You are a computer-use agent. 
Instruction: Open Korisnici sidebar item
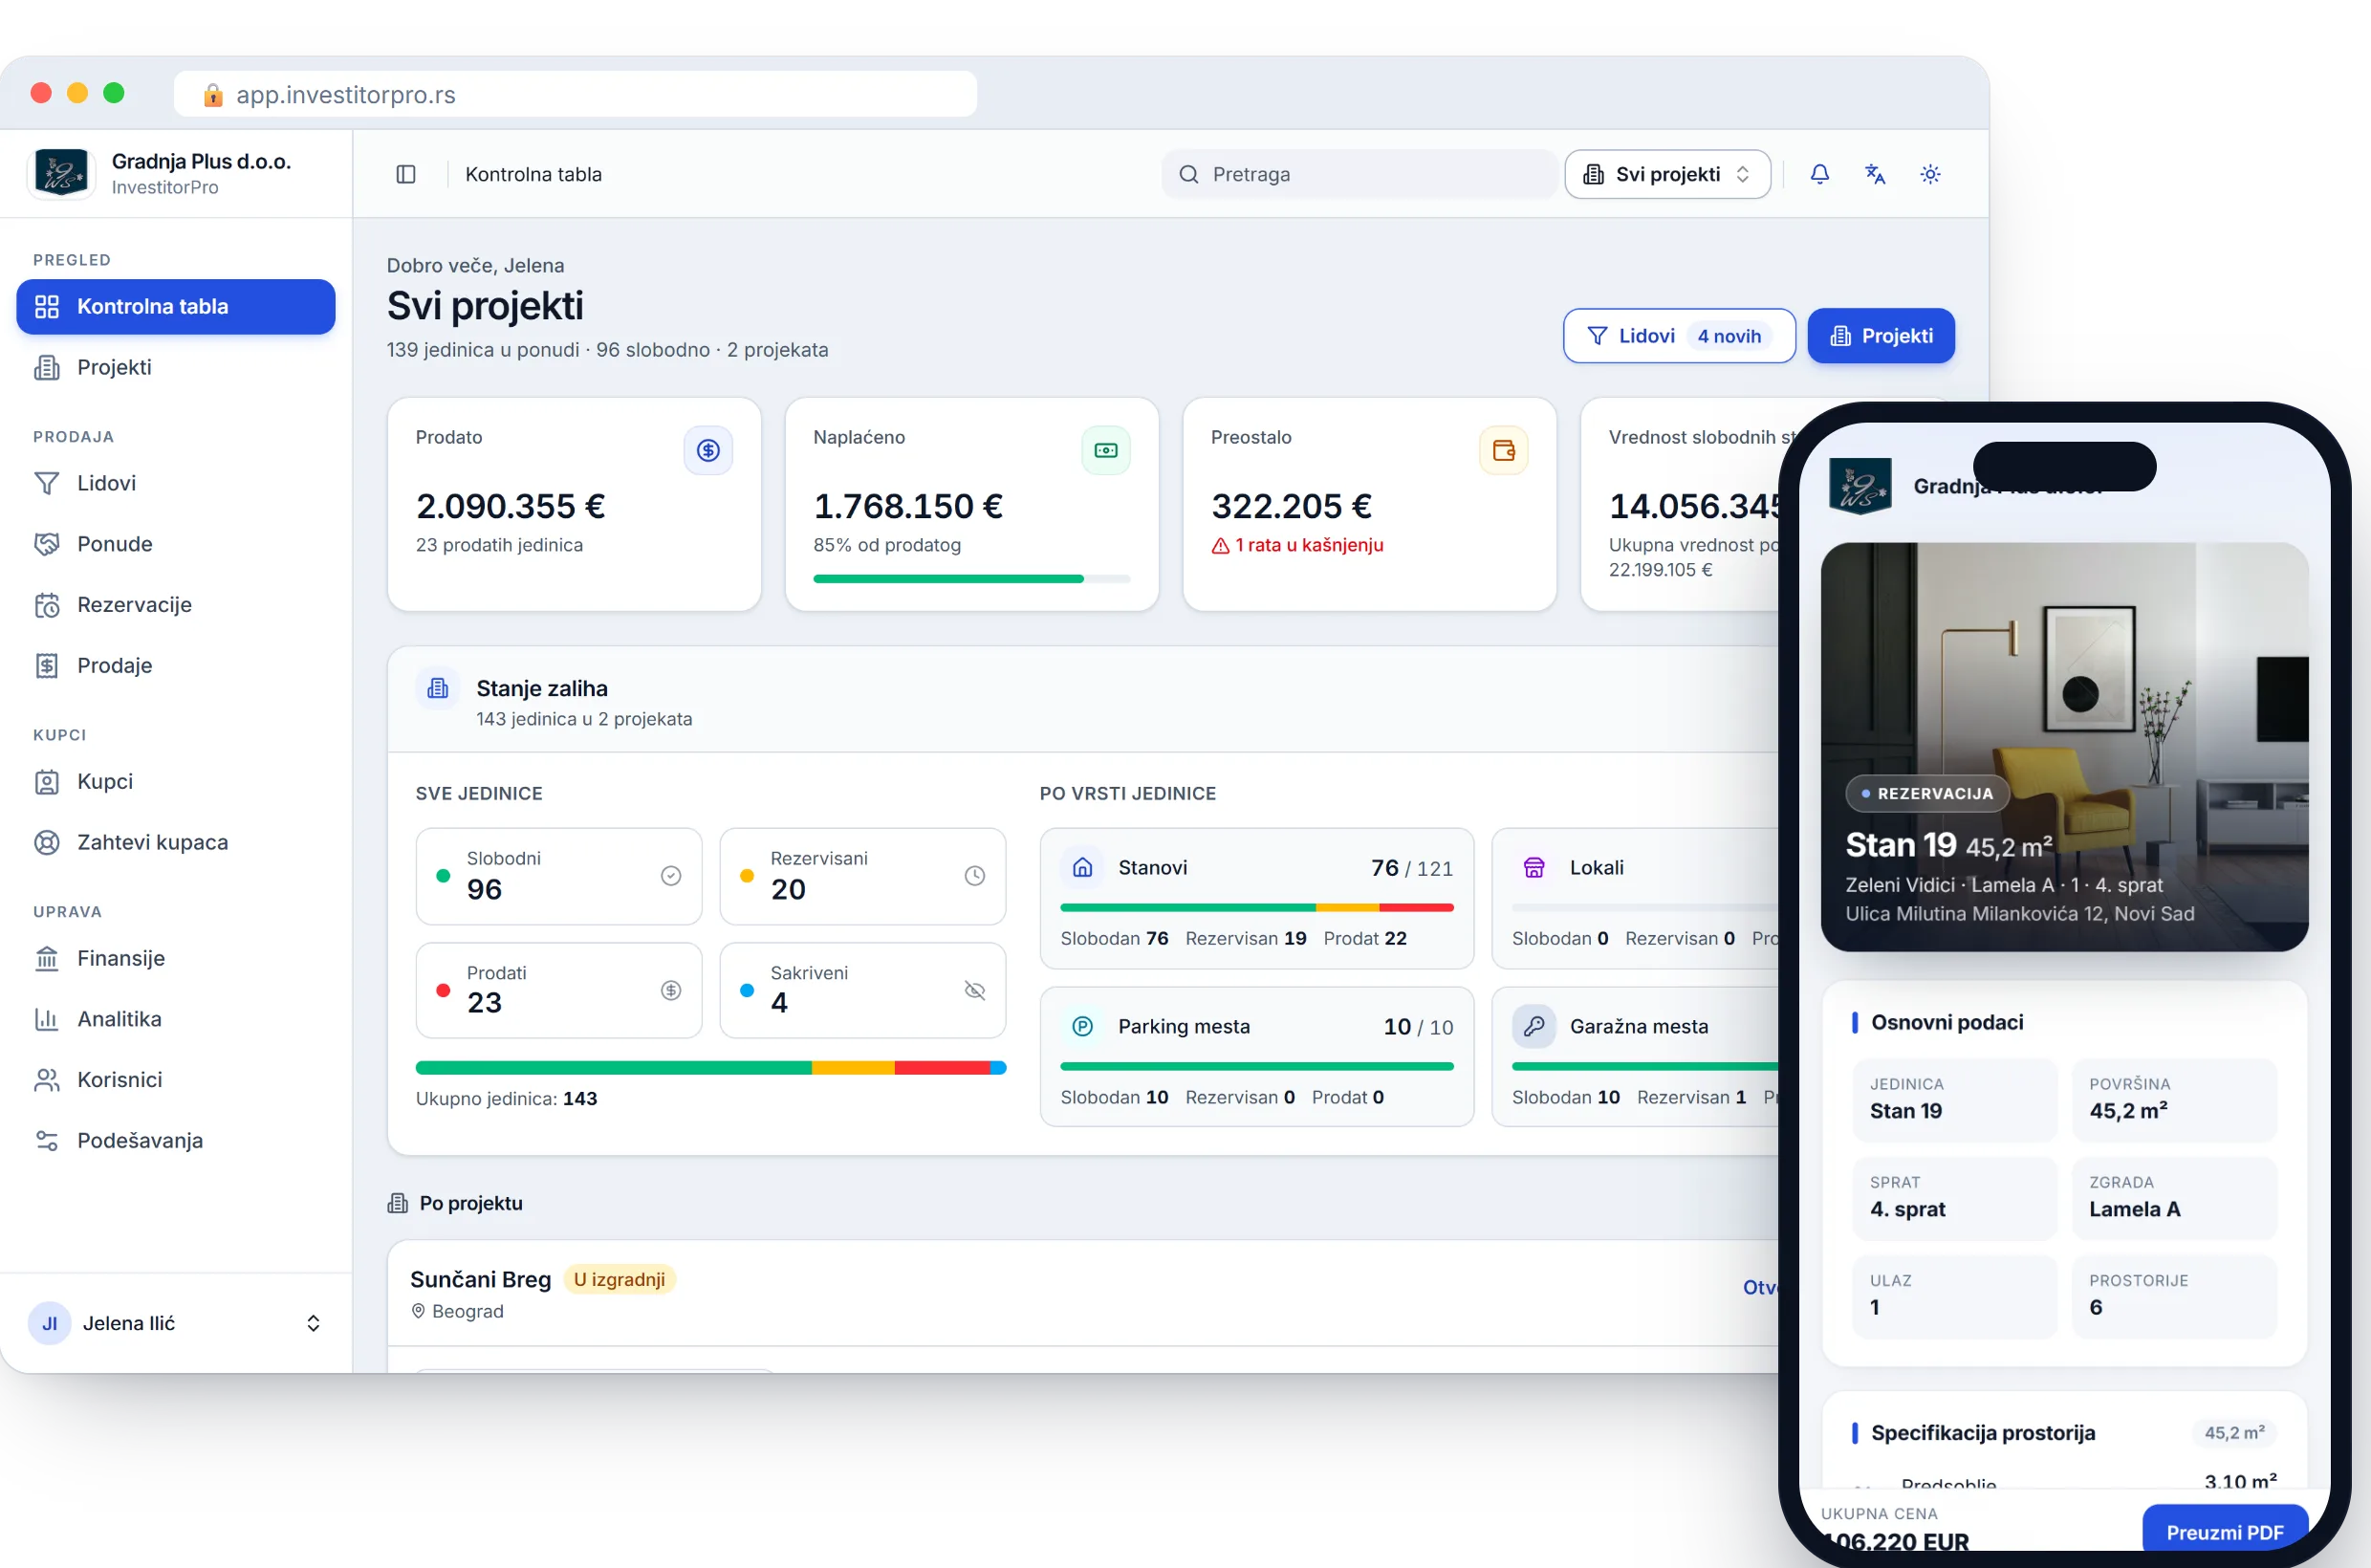[176, 1080]
